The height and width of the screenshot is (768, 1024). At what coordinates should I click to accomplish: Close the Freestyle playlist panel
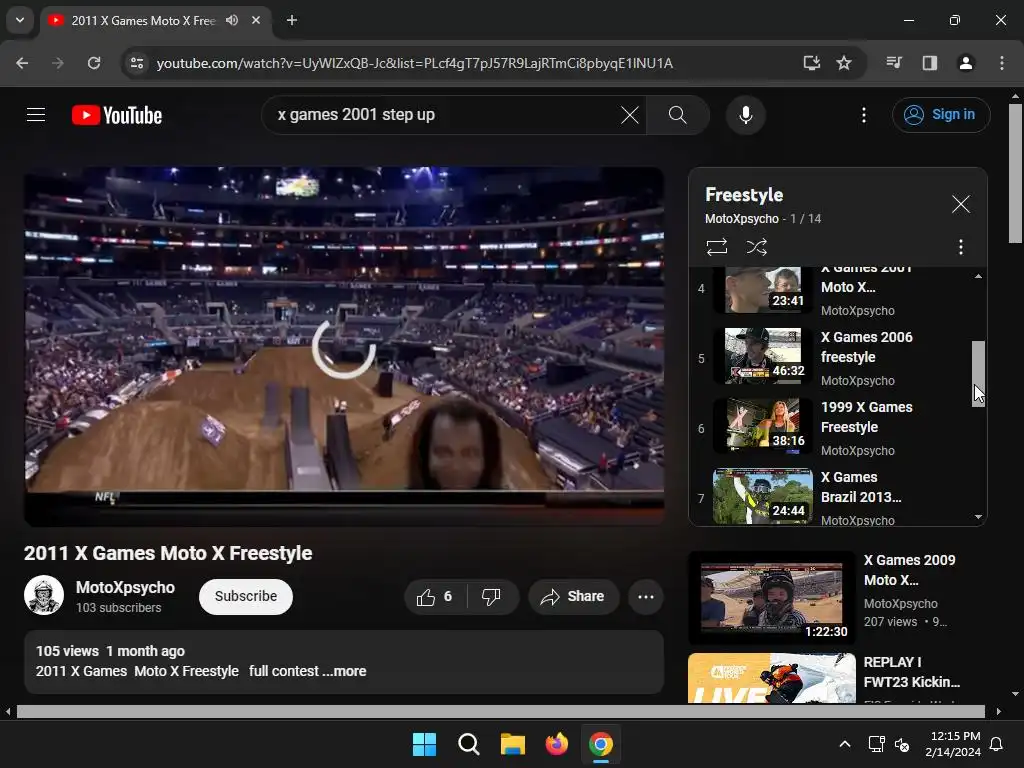(x=960, y=204)
